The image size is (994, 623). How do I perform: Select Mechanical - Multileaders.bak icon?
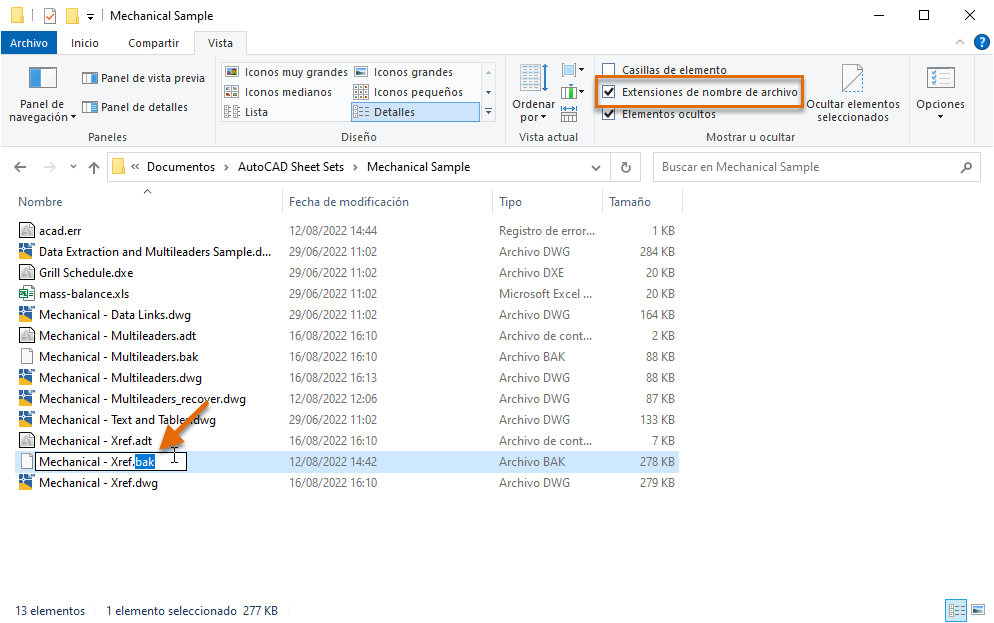[27, 357]
